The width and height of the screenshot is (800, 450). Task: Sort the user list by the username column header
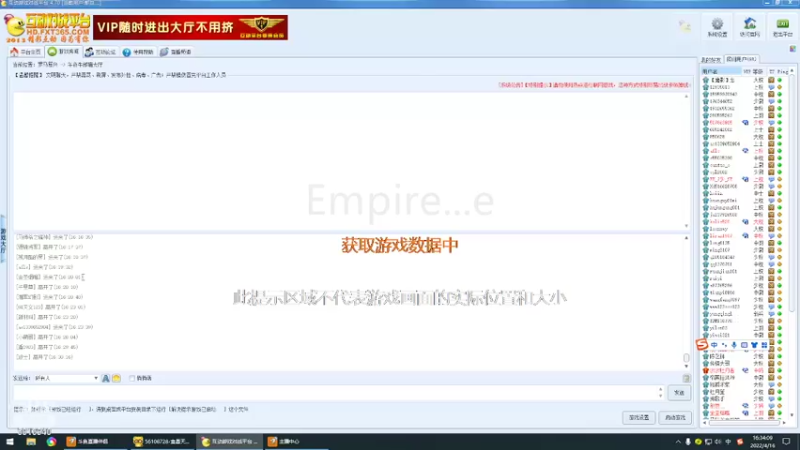(720, 71)
